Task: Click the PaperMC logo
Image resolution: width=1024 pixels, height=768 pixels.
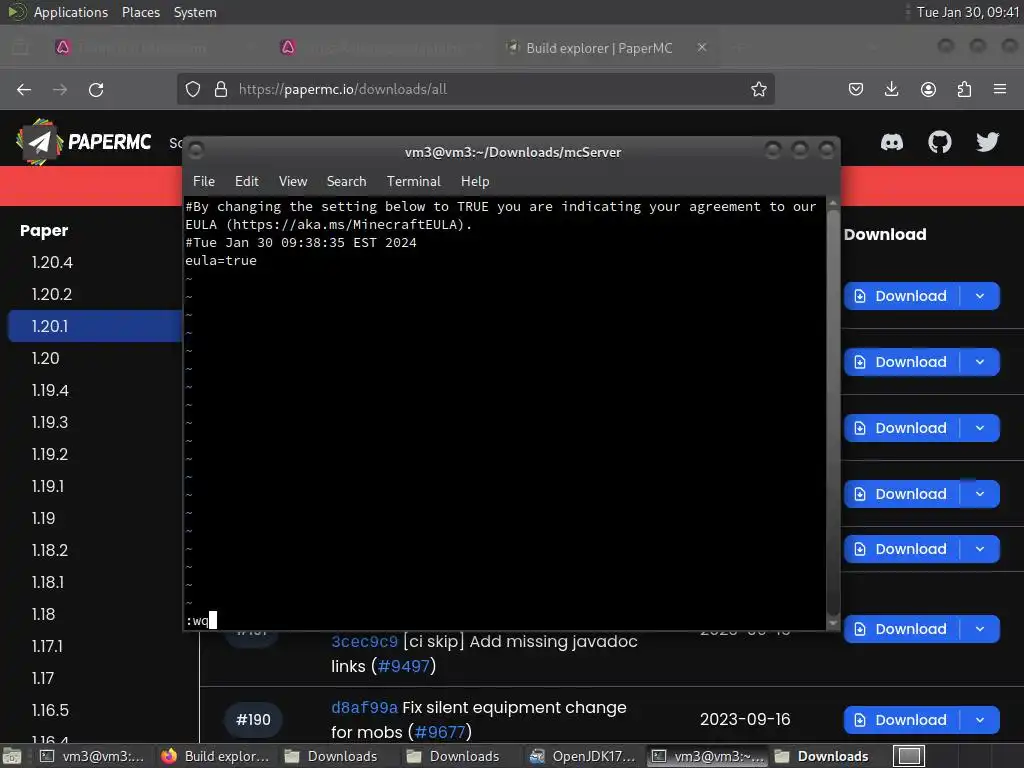Action: pyautogui.click(x=84, y=142)
